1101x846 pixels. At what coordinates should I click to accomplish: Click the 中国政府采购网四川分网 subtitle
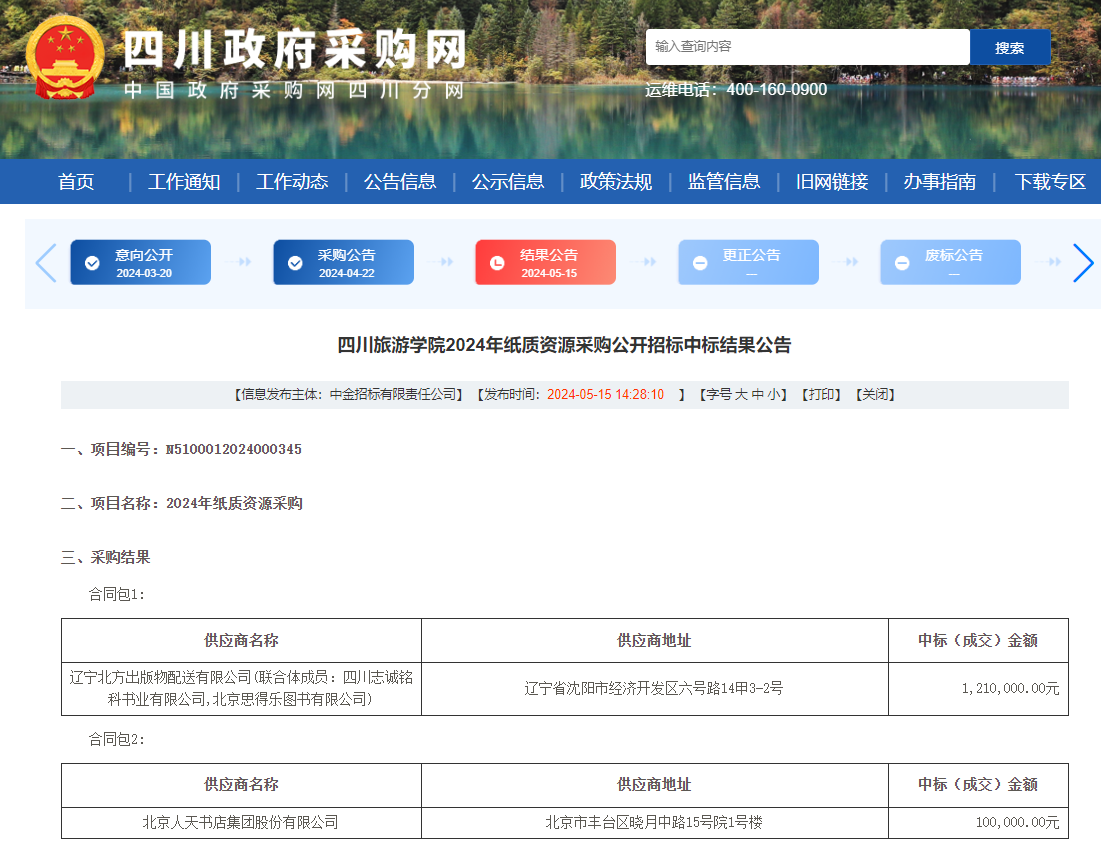click(294, 91)
